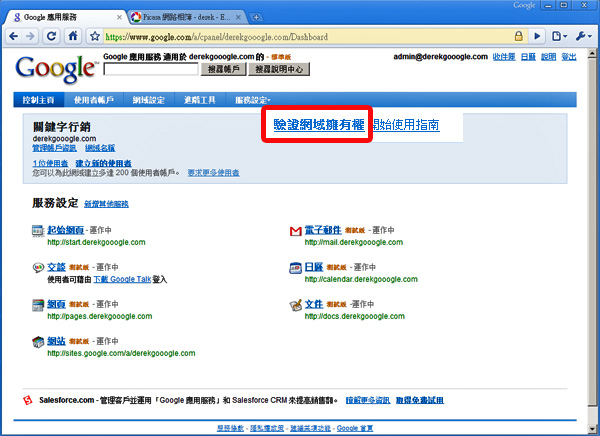
Task: Click the 網頁 pages service icon
Action: (x=38, y=305)
